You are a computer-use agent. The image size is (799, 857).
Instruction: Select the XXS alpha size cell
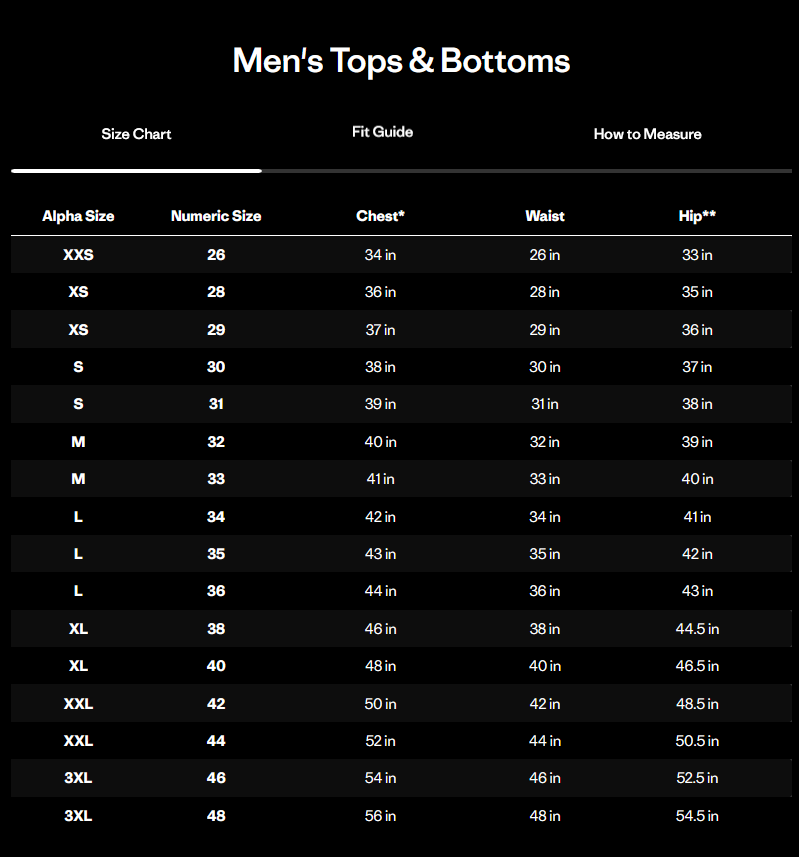coord(78,255)
